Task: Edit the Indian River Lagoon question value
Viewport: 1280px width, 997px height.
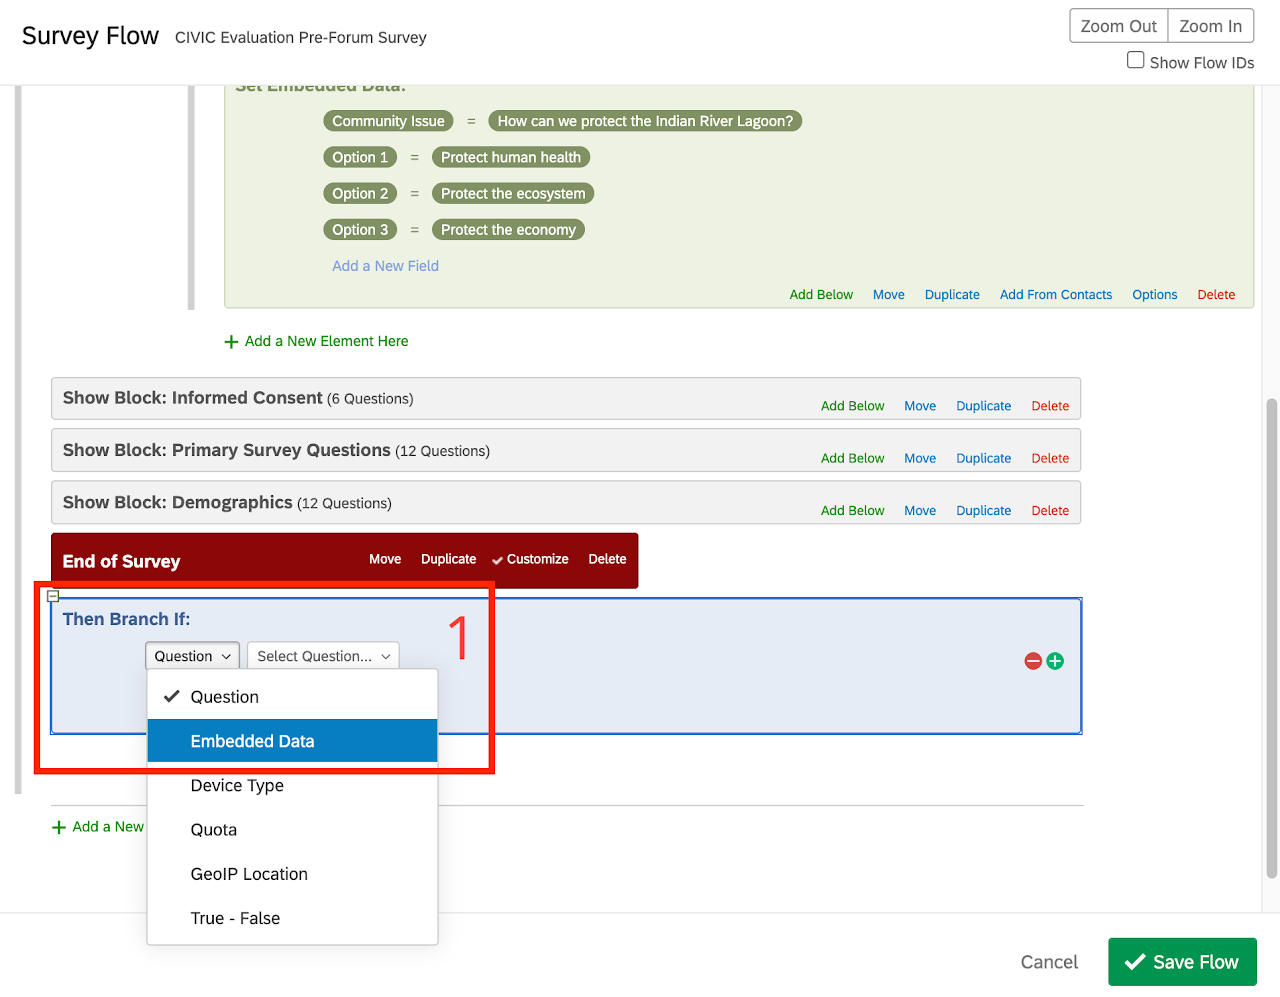Action: [x=645, y=121]
